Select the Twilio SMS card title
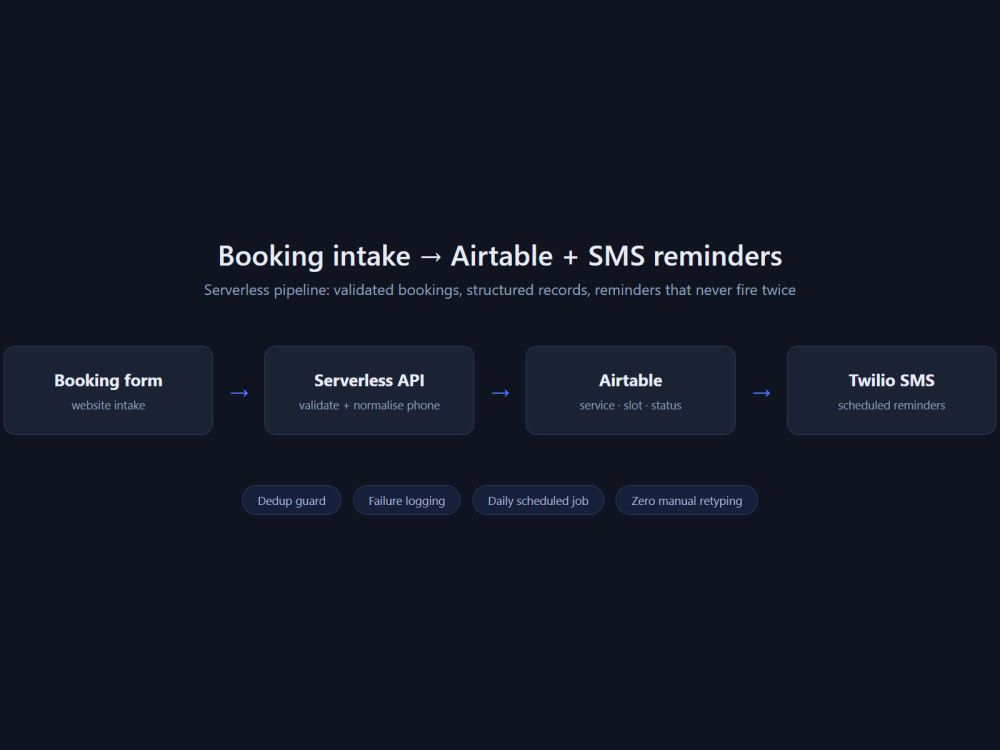Viewport: 1000px width, 750px height. click(x=892, y=381)
